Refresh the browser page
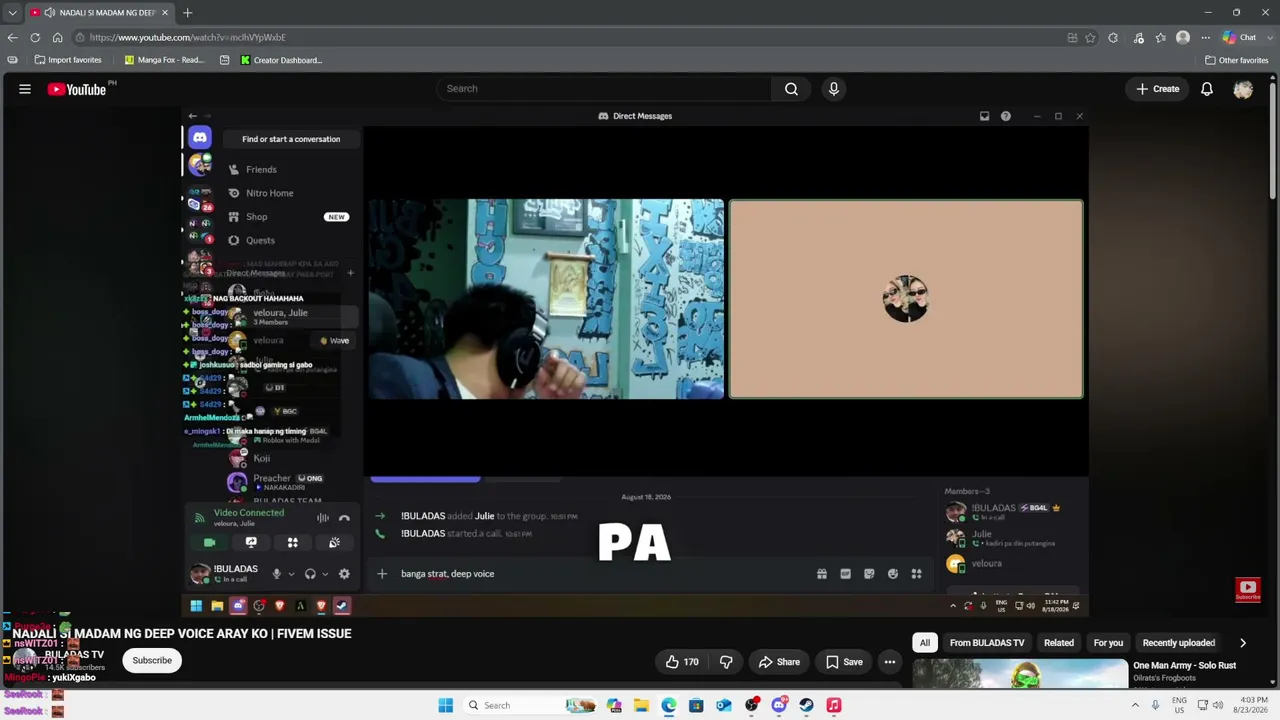The image size is (1280, 720). coord(35,38)
